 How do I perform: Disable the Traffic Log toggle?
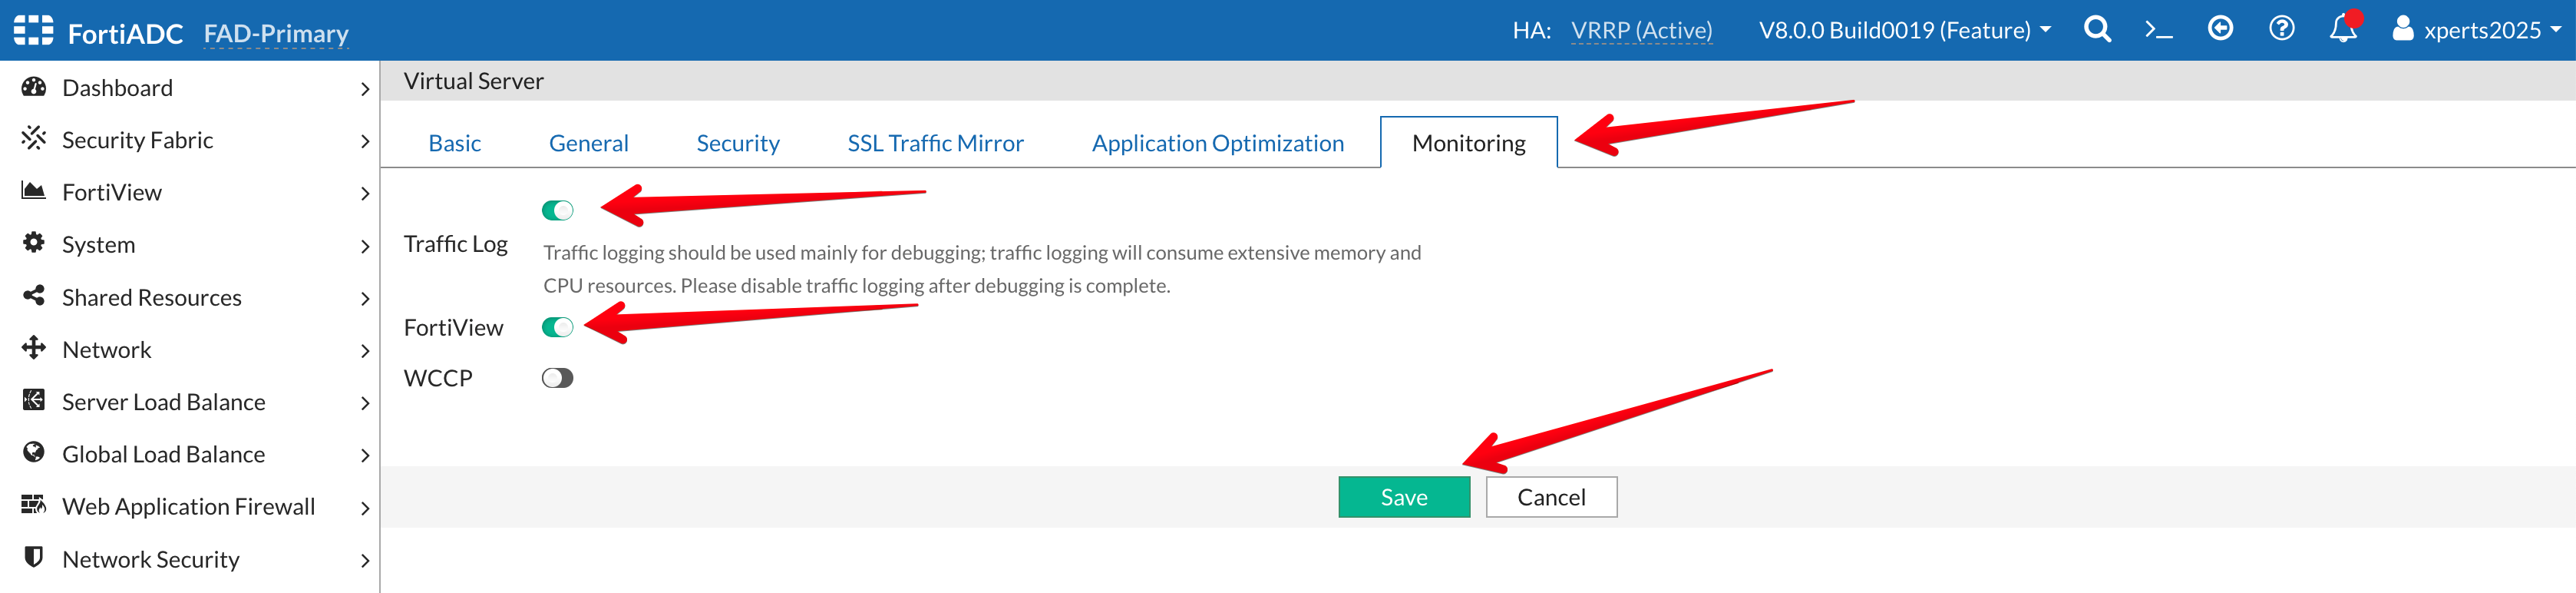point(557,210)
